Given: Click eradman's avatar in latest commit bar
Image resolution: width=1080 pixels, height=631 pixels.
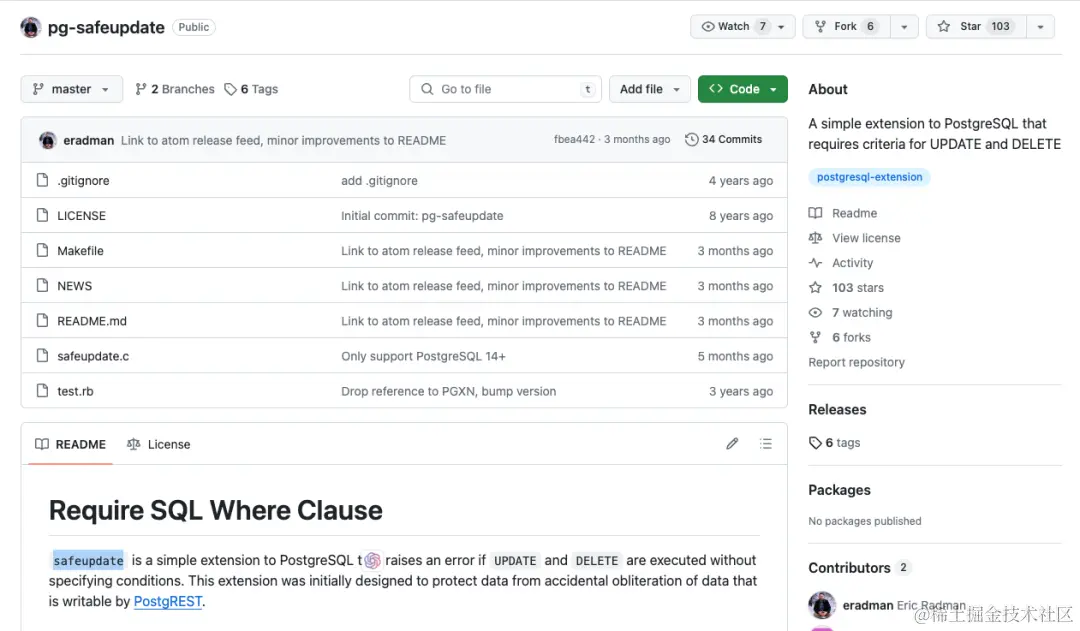Looking at the screenshot, I should [x=48, y=140].
